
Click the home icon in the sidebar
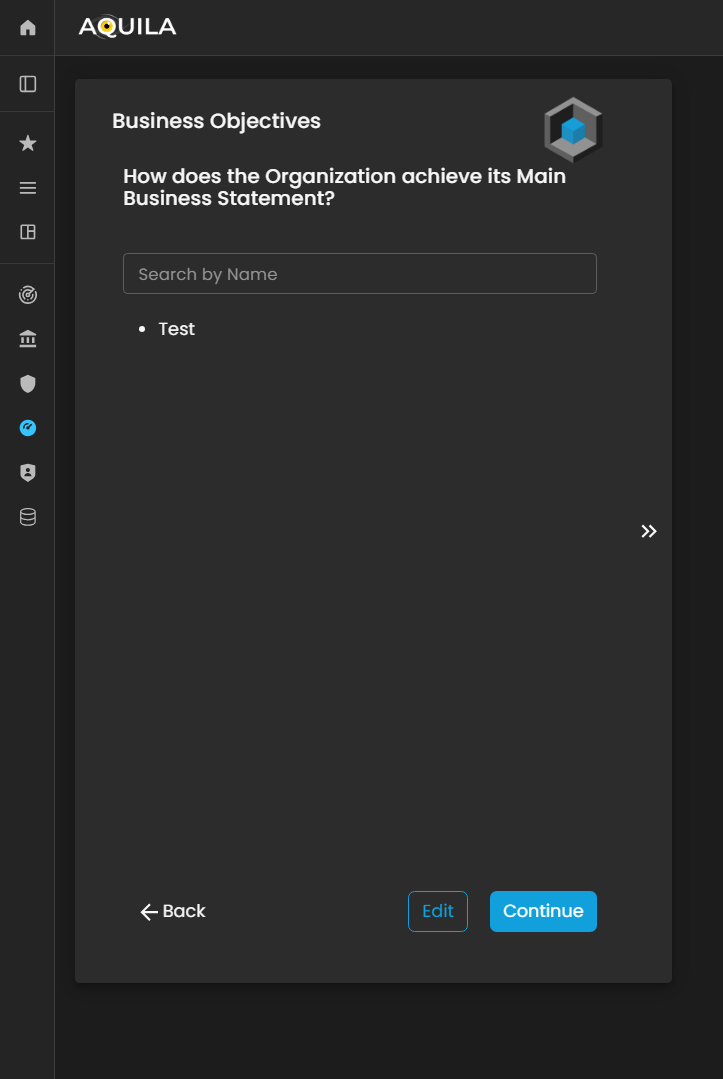(x=28, y=28)
